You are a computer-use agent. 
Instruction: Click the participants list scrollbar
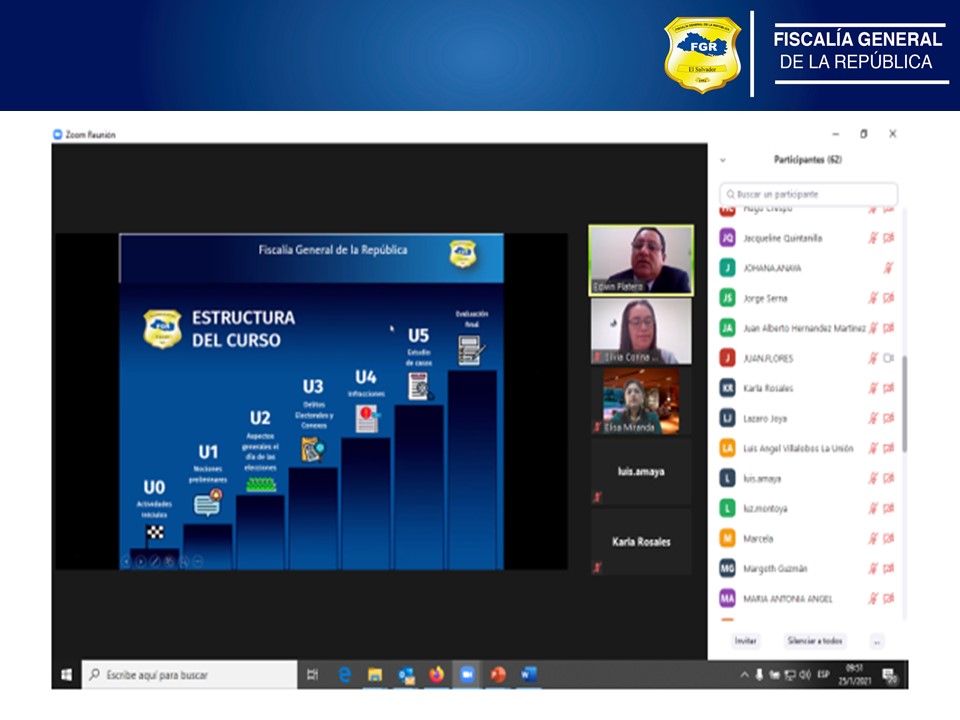pos(904,402)
